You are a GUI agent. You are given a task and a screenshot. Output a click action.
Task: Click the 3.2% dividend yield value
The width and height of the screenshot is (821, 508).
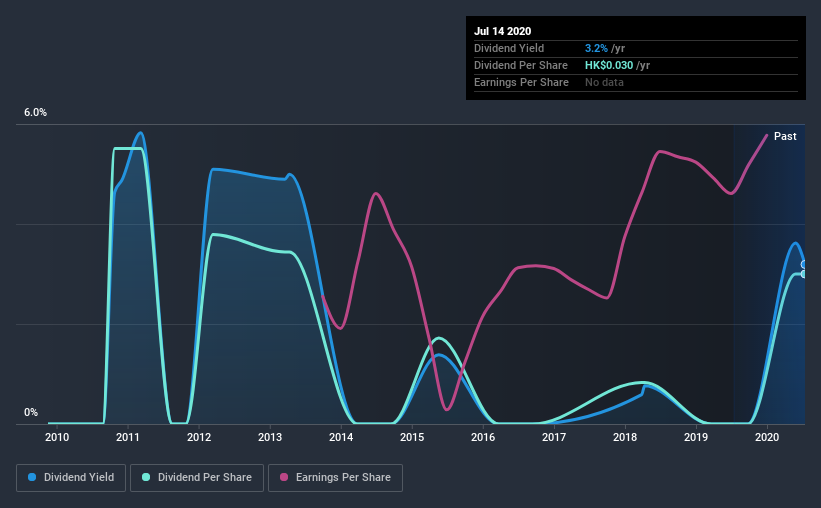(596, 48)
